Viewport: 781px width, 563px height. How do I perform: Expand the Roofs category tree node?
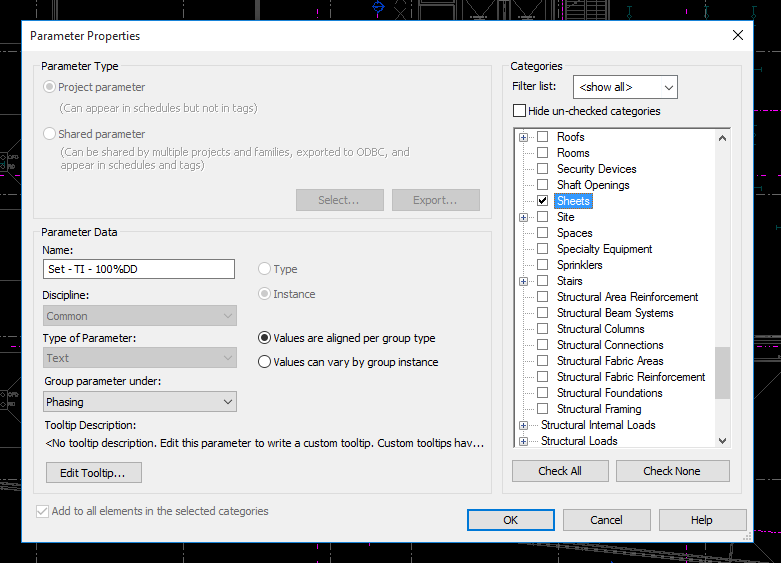523,137
